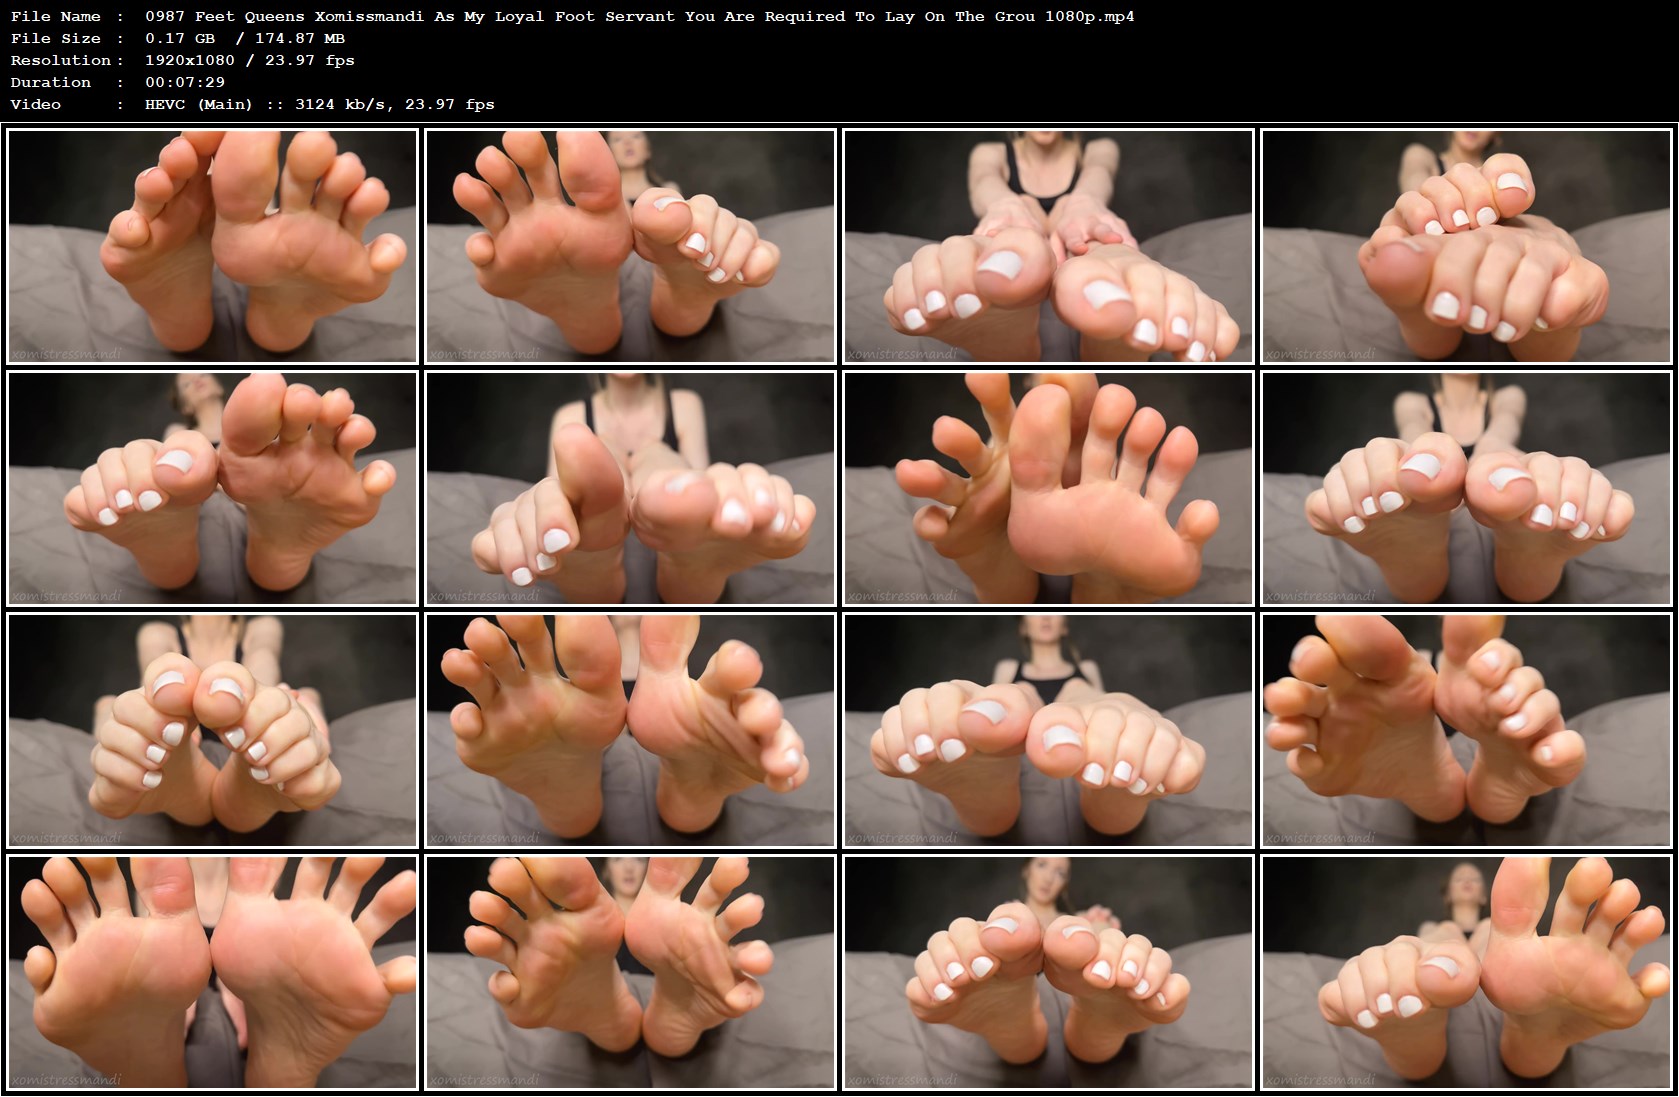Click the resolution value 1920x1080 / 23.97 fps
Viewport: 1679px width, 1097px height.
250,60
